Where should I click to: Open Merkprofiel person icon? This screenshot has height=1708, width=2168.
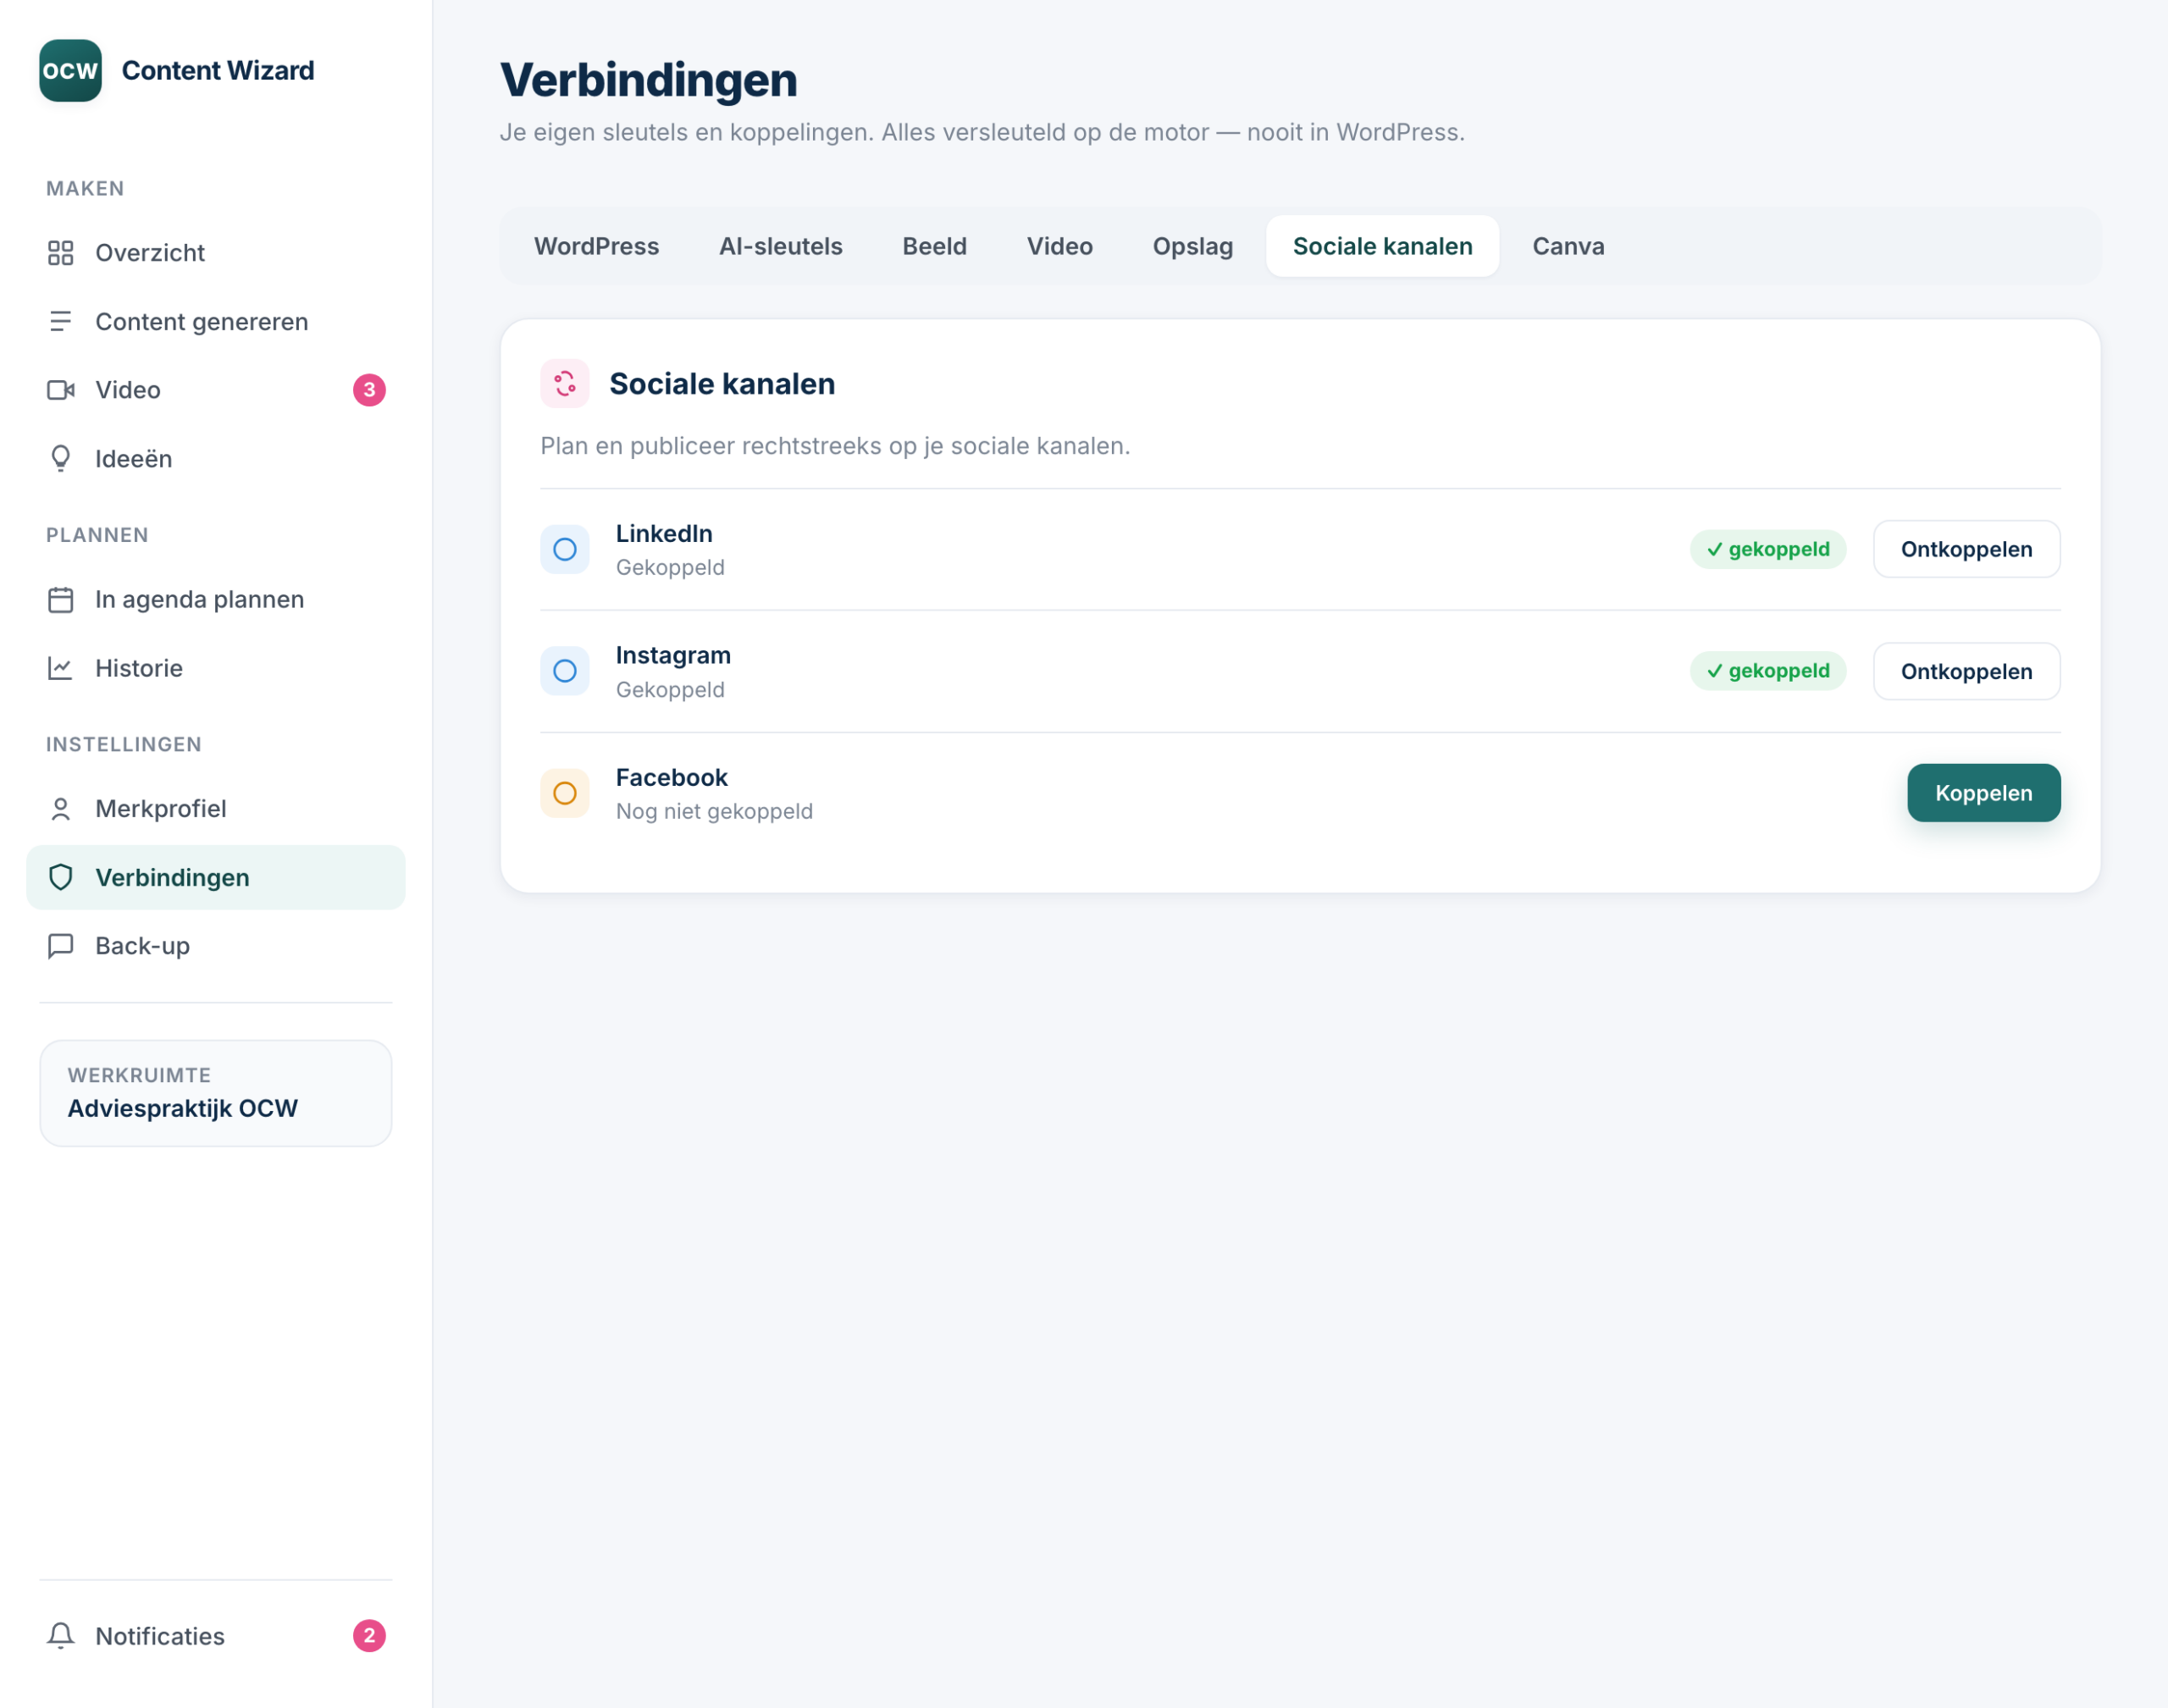61,808
